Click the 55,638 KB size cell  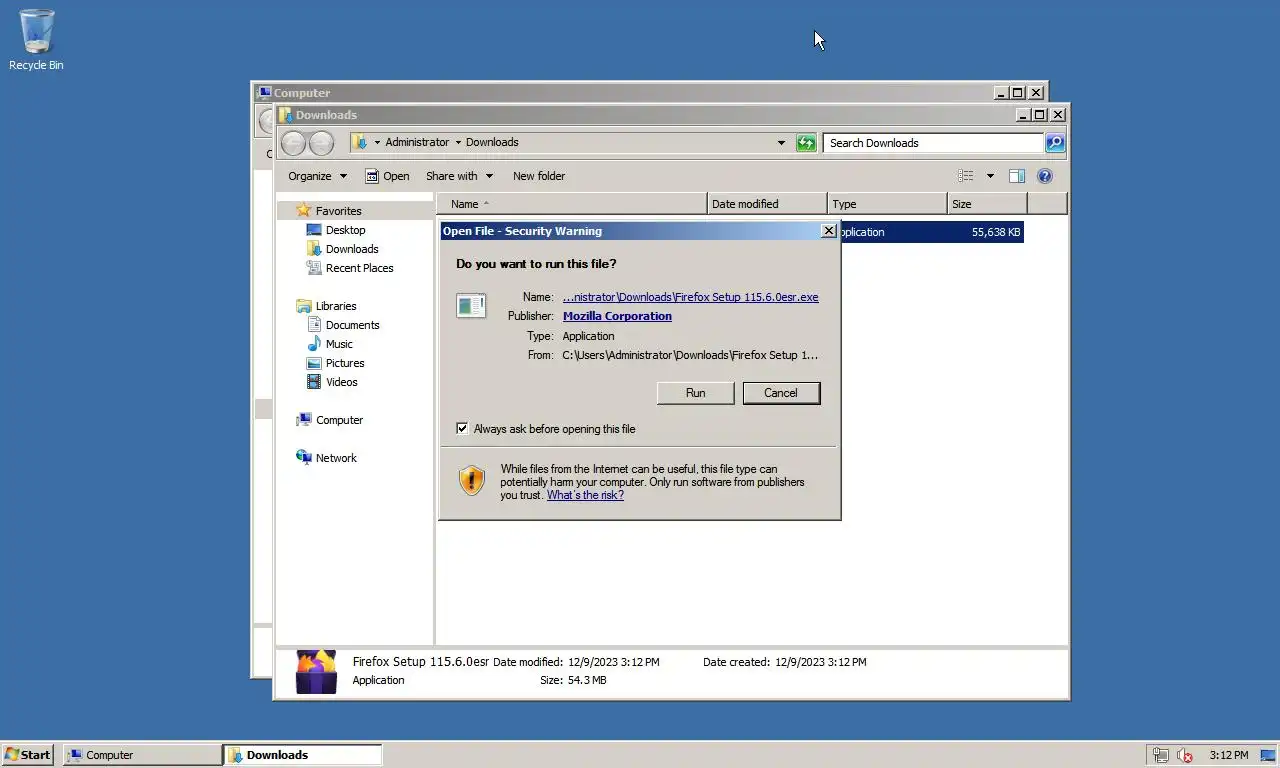tap(996, 232)
